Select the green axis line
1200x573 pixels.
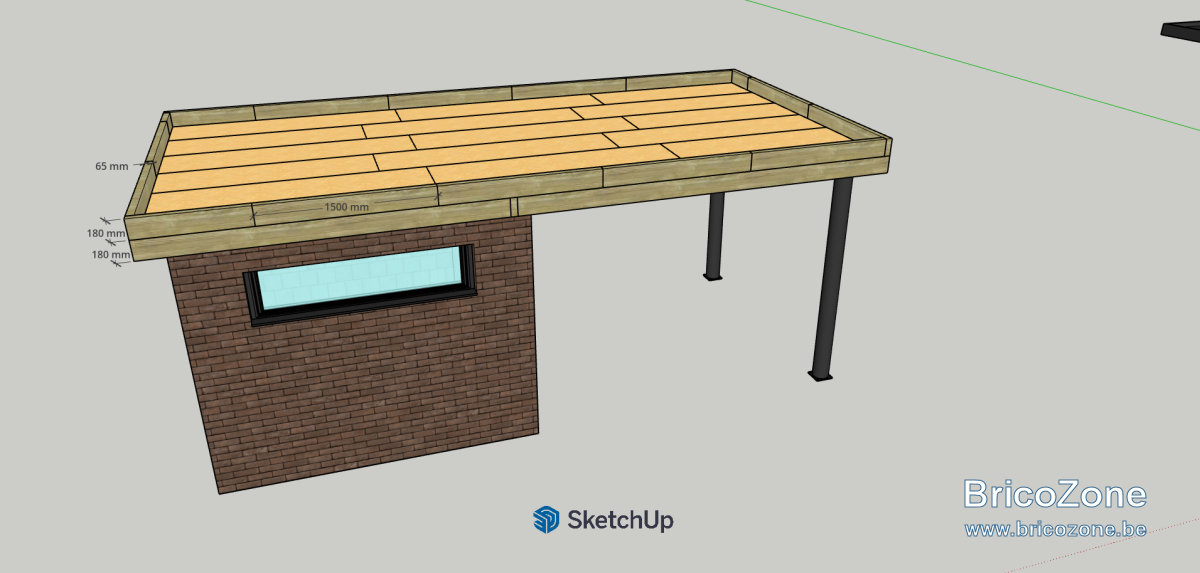(x=970, y=62)
